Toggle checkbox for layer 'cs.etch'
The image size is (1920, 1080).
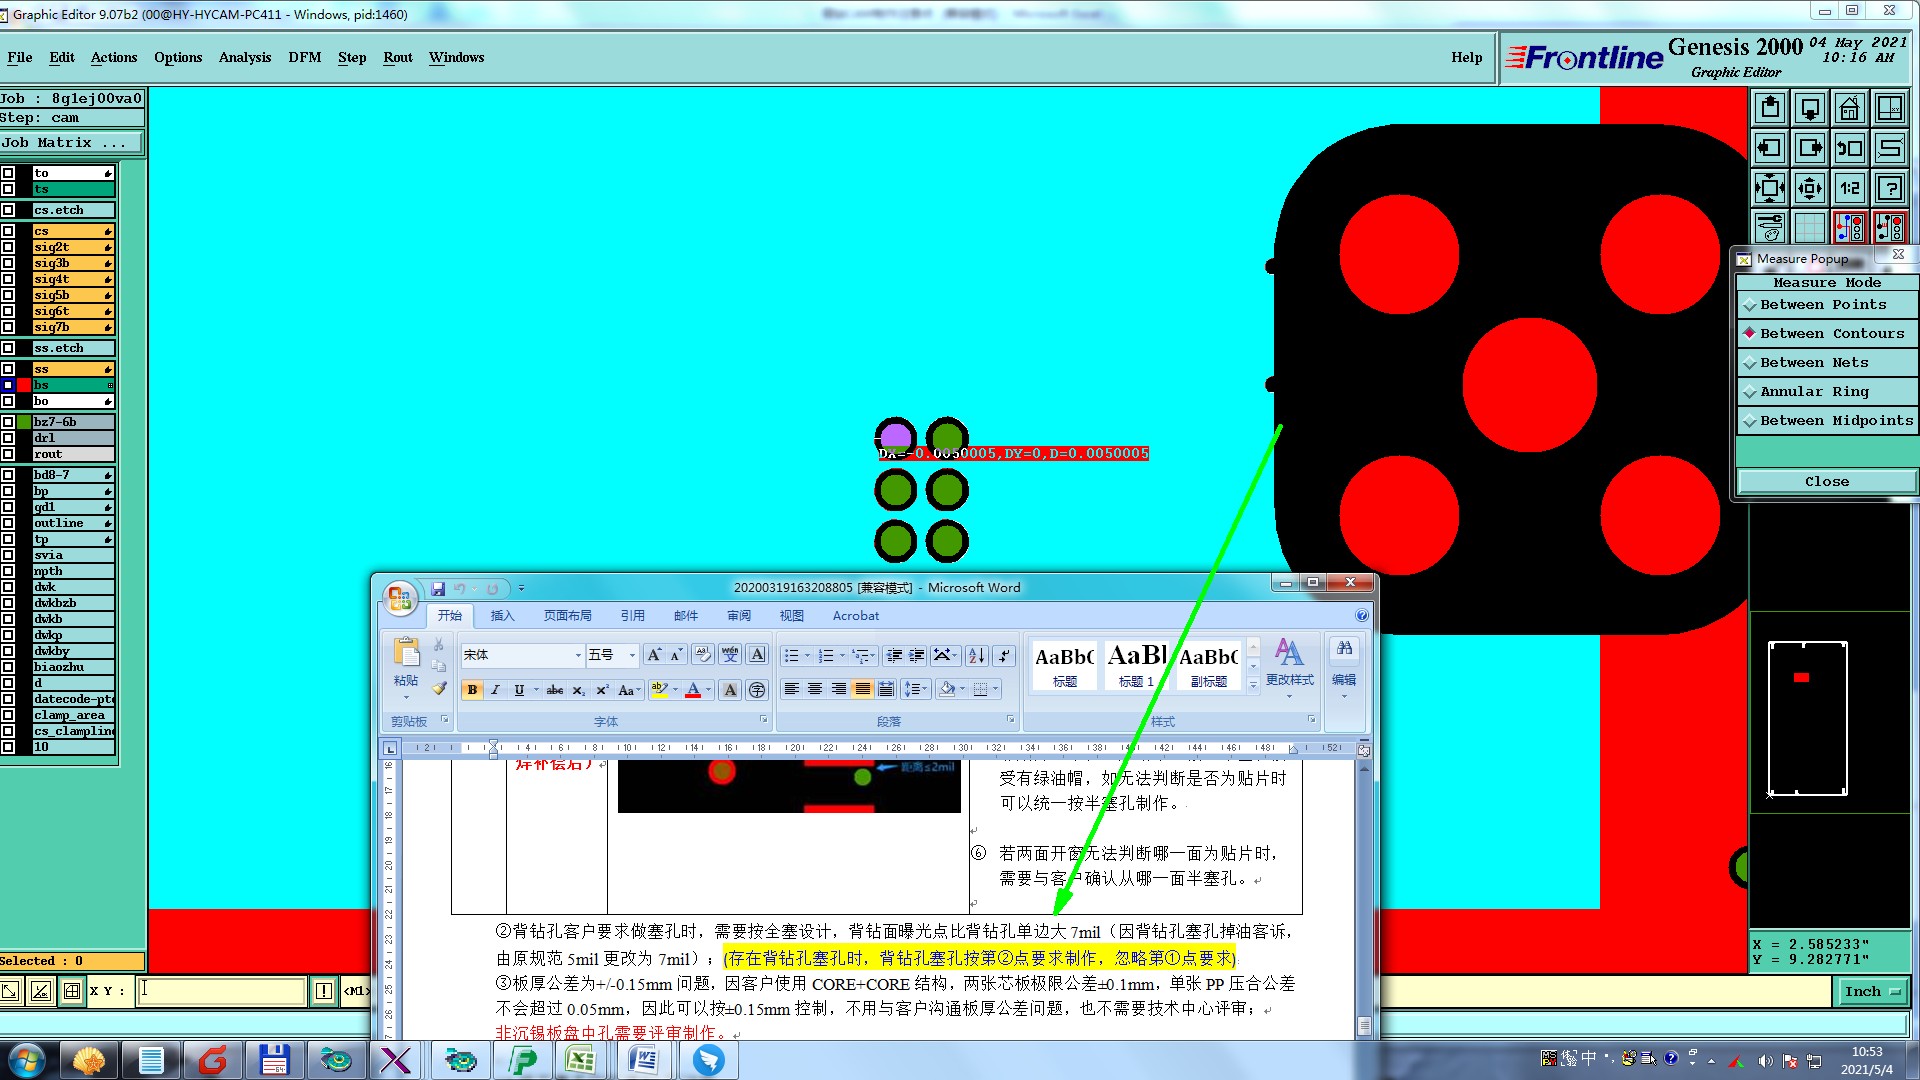pos(8,210)
